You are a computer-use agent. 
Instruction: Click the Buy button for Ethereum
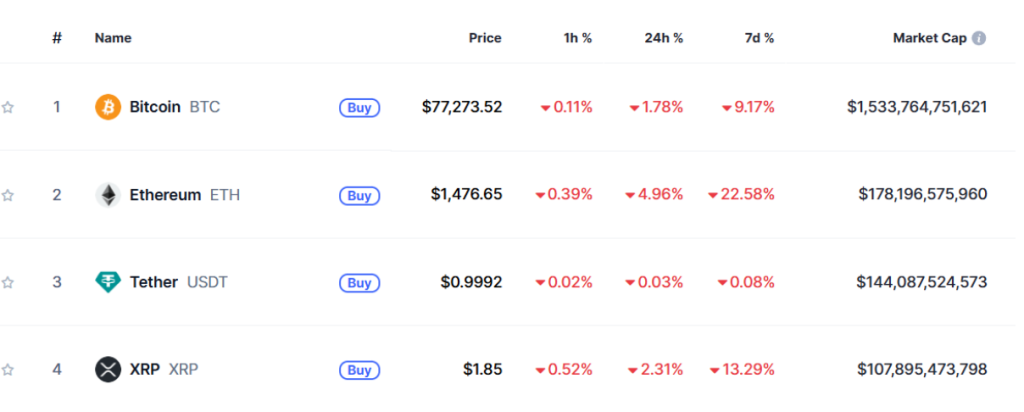[359, 195]
